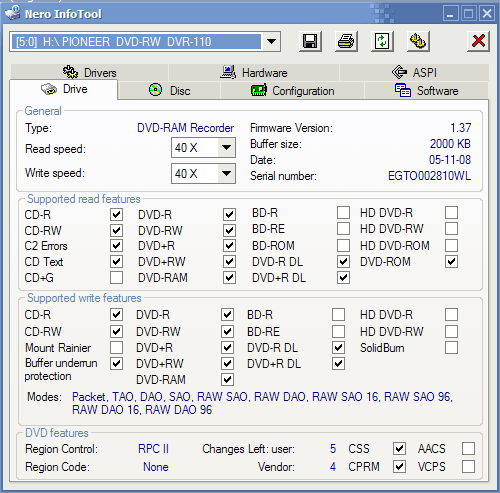
Task: Switch to the Disc tab
Action: tap(169, 90)
